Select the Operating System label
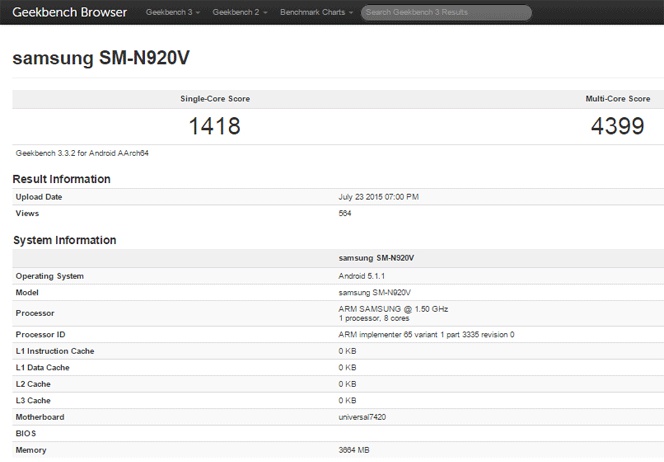 (50, 276)
